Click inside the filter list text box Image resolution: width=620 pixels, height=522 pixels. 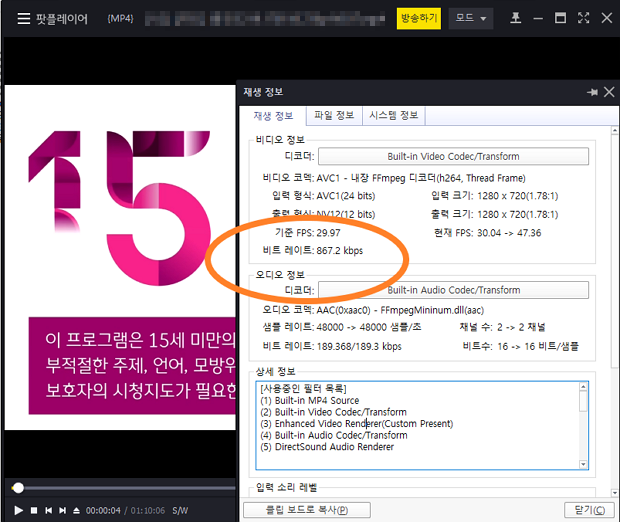422,426
